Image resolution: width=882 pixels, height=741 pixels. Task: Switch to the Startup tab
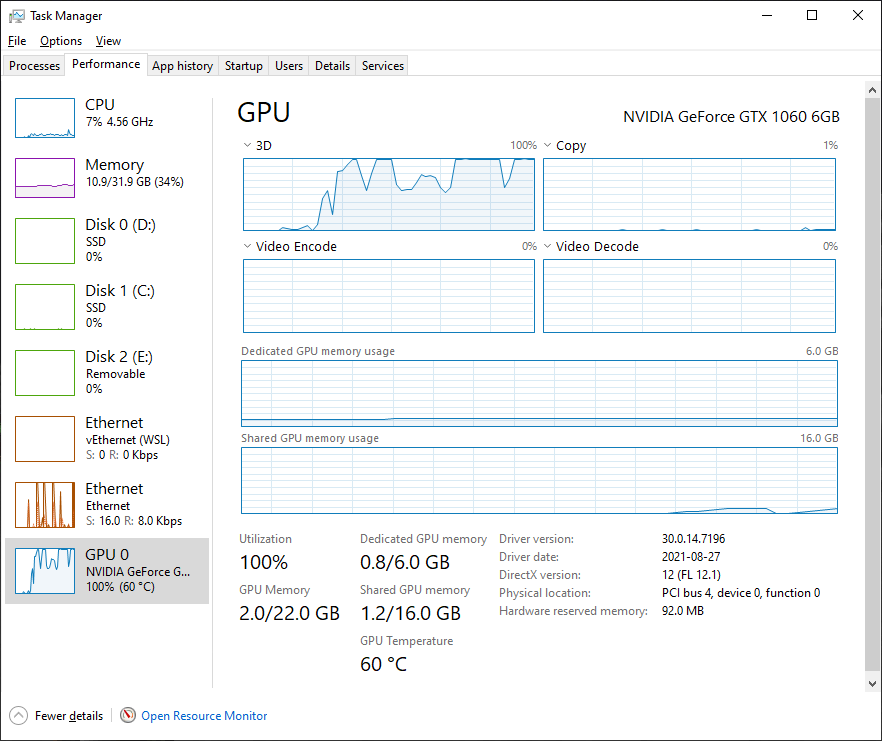[244, 66]
